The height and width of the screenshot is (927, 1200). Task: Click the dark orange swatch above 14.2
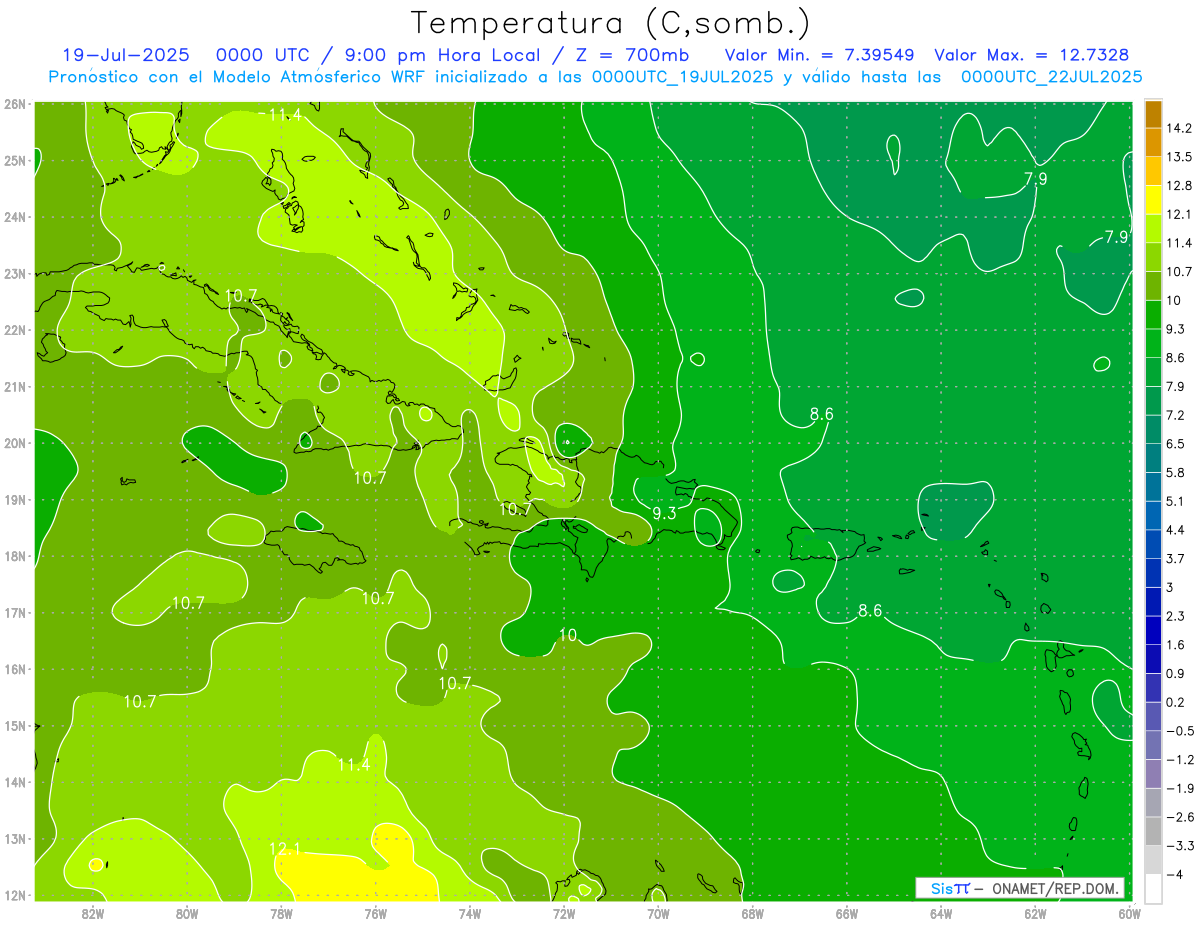(1153, 114)
